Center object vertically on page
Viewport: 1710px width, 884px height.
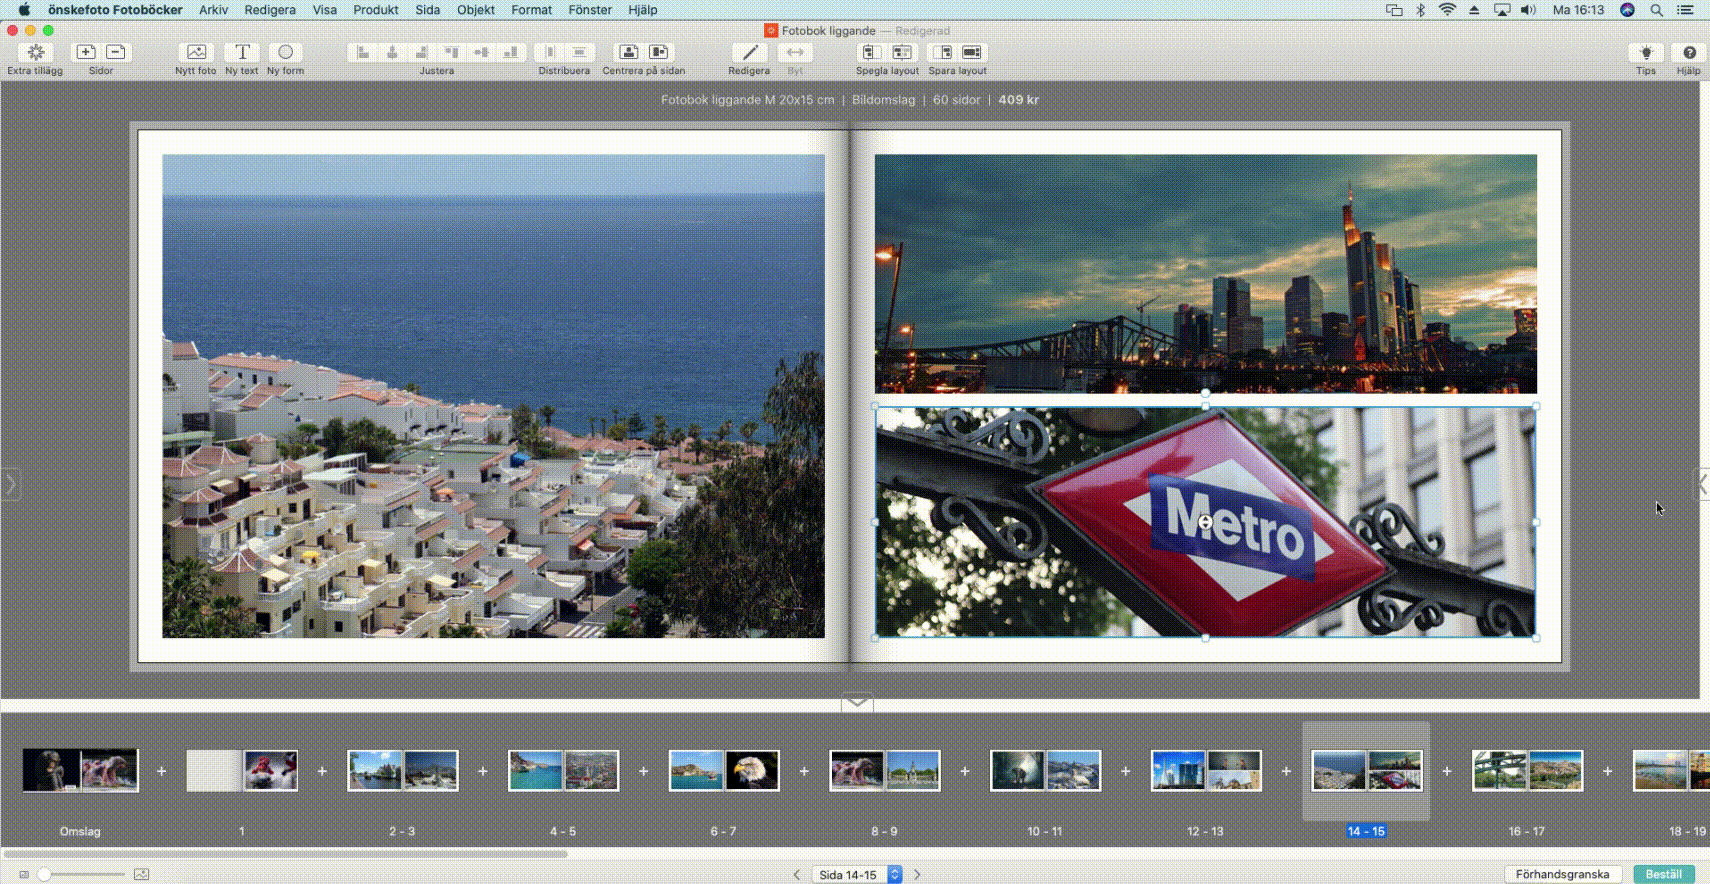[x=659, y=52]
